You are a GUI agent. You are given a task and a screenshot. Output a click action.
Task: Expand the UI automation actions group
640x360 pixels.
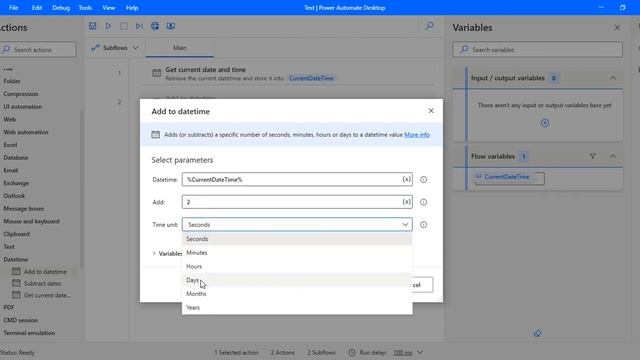tap(22, 107)
